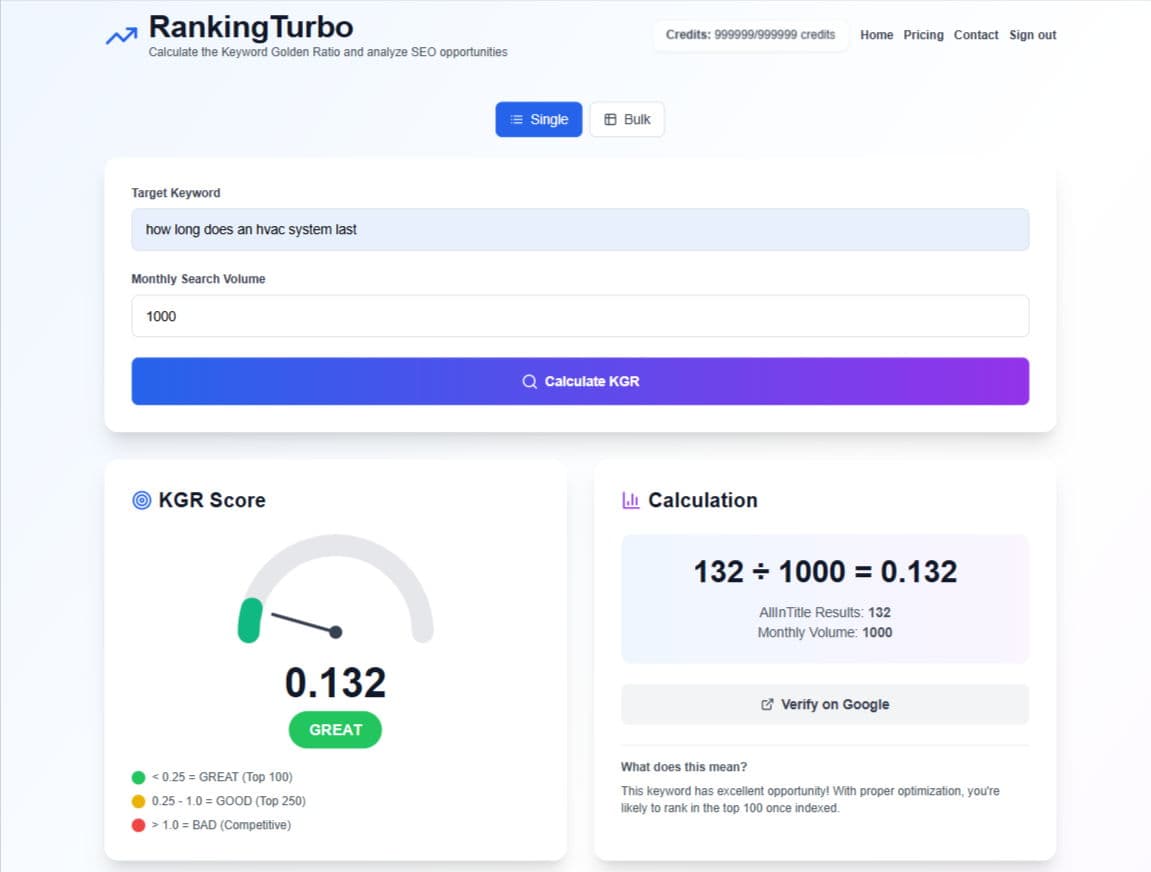The height and width of the screenshot is (872, 1151).
Task: Click the green GREAT status badge
Action: tap(335, 730)
